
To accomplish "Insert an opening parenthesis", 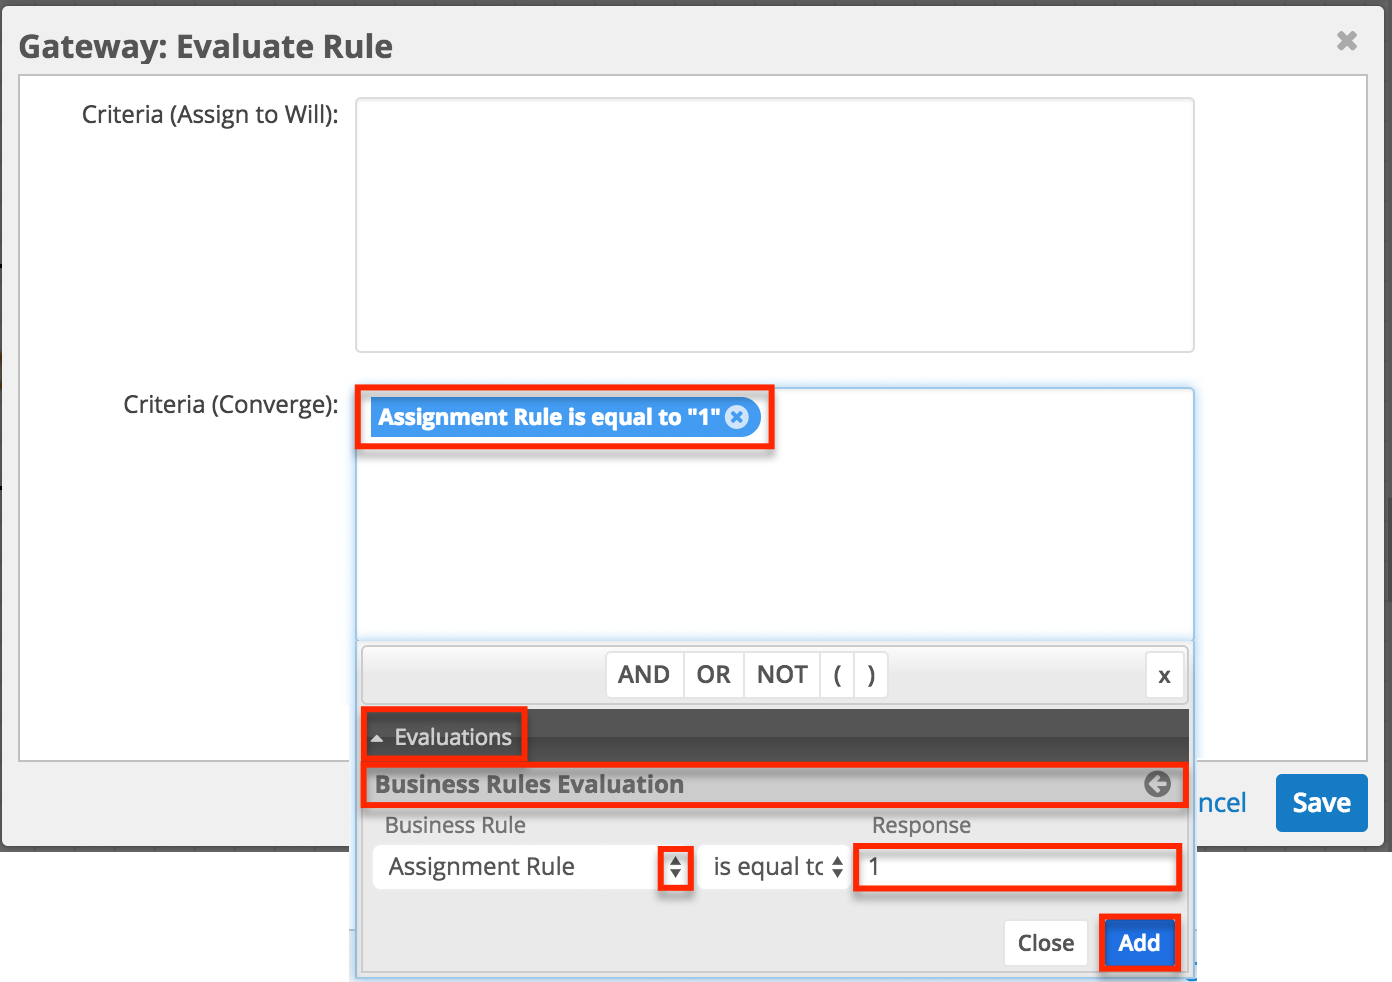I will 837,674.
